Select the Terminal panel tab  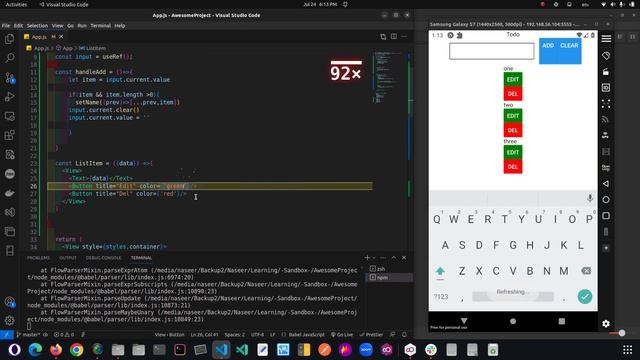[141, 258]
